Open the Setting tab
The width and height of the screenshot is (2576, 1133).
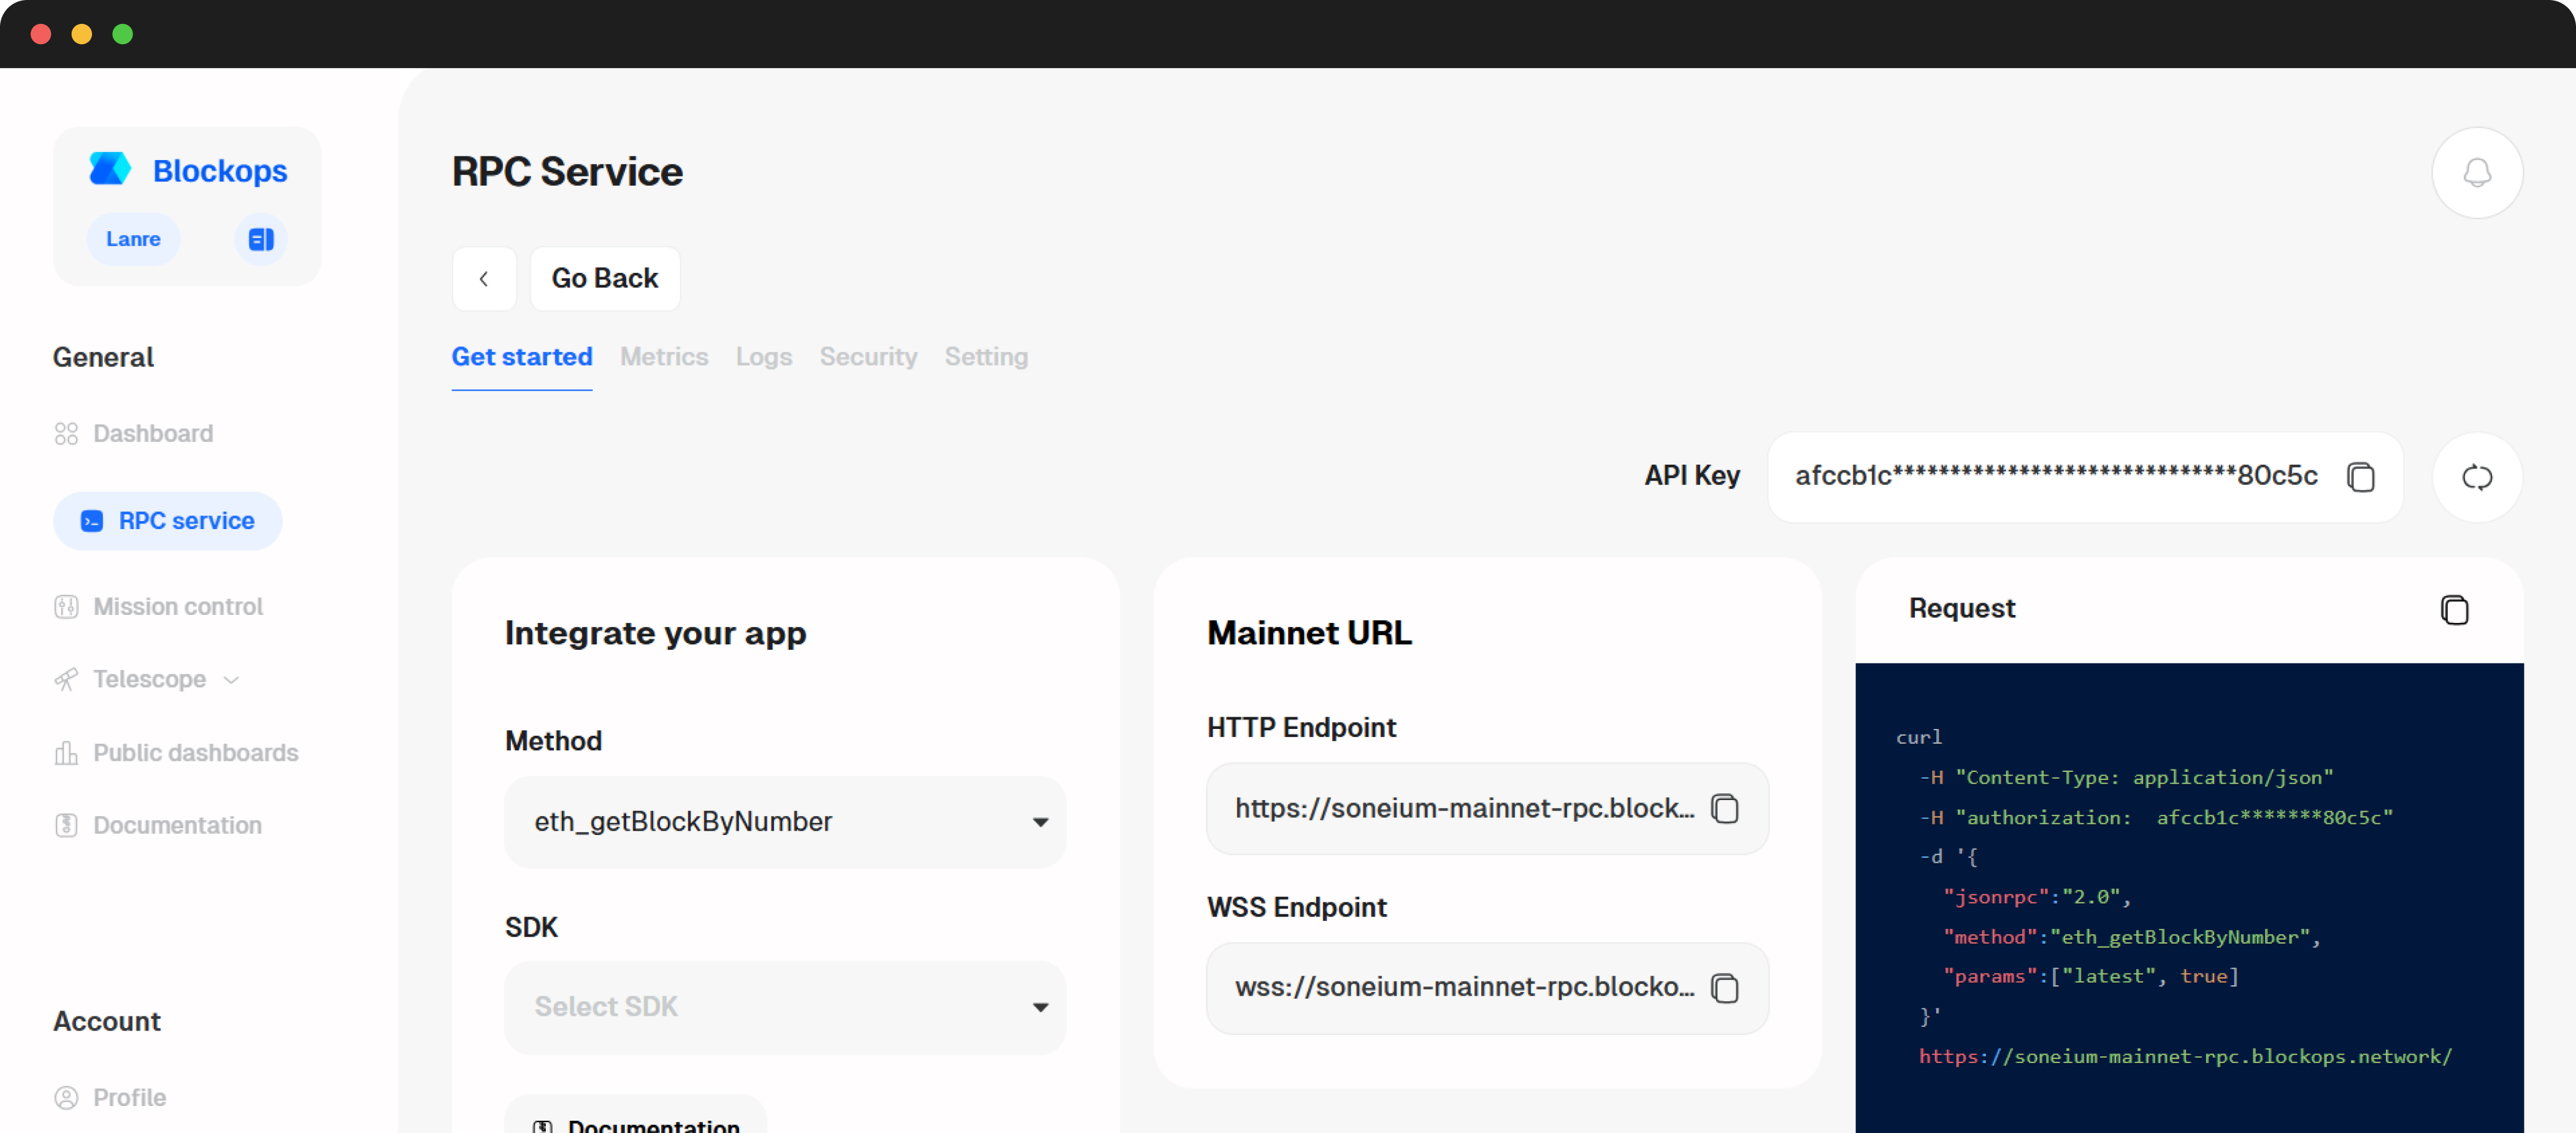[x=986, y=357]
